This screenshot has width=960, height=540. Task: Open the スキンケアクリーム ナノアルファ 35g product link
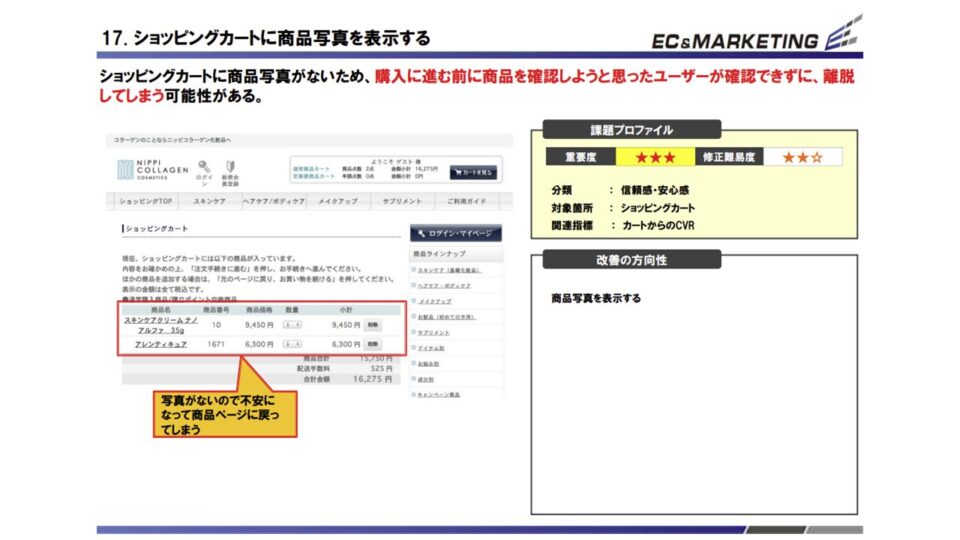click(160, 325)
